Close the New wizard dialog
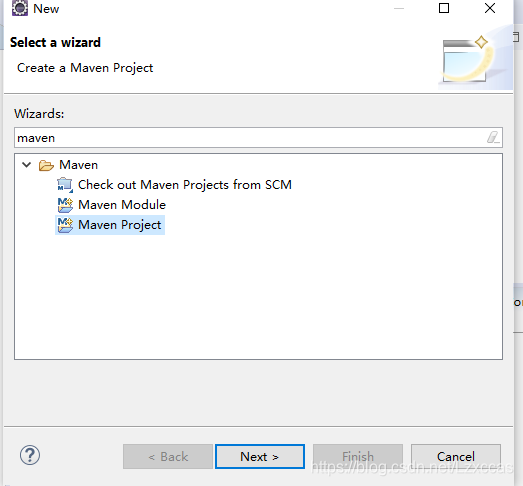523x486 pixels. (x=490, y=8)
